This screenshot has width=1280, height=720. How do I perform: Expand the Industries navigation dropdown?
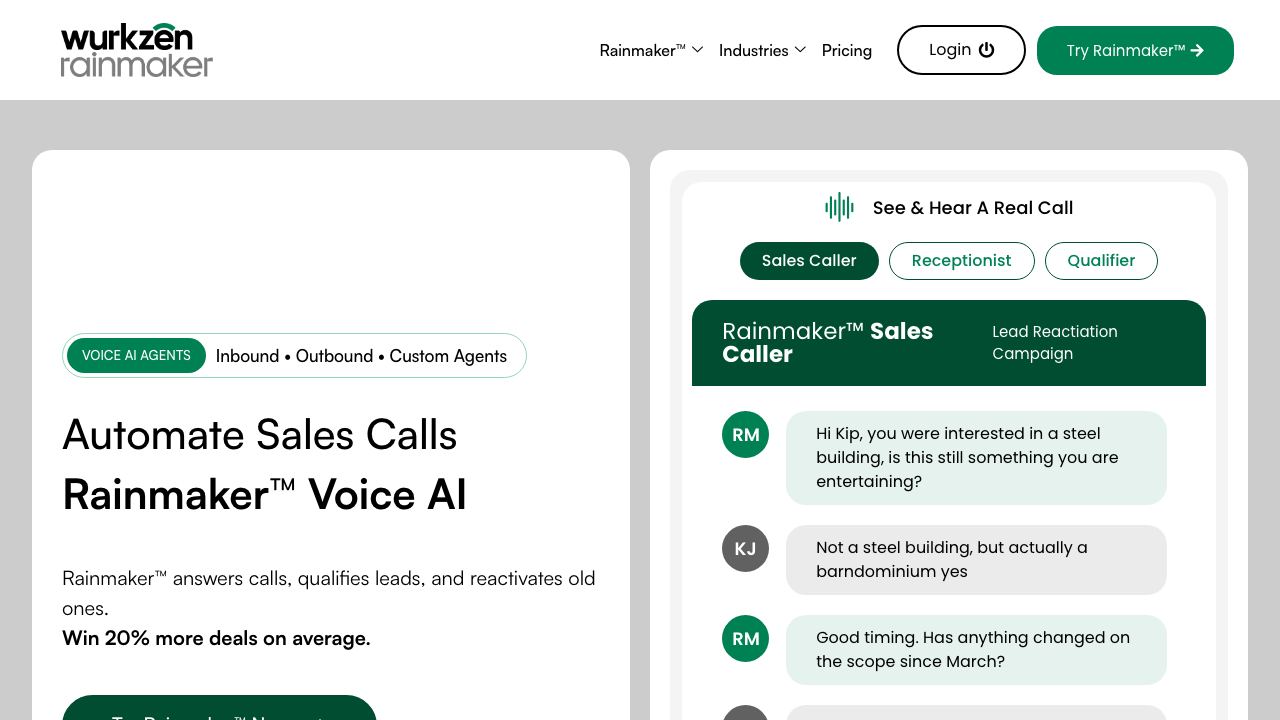coord(762,50)
